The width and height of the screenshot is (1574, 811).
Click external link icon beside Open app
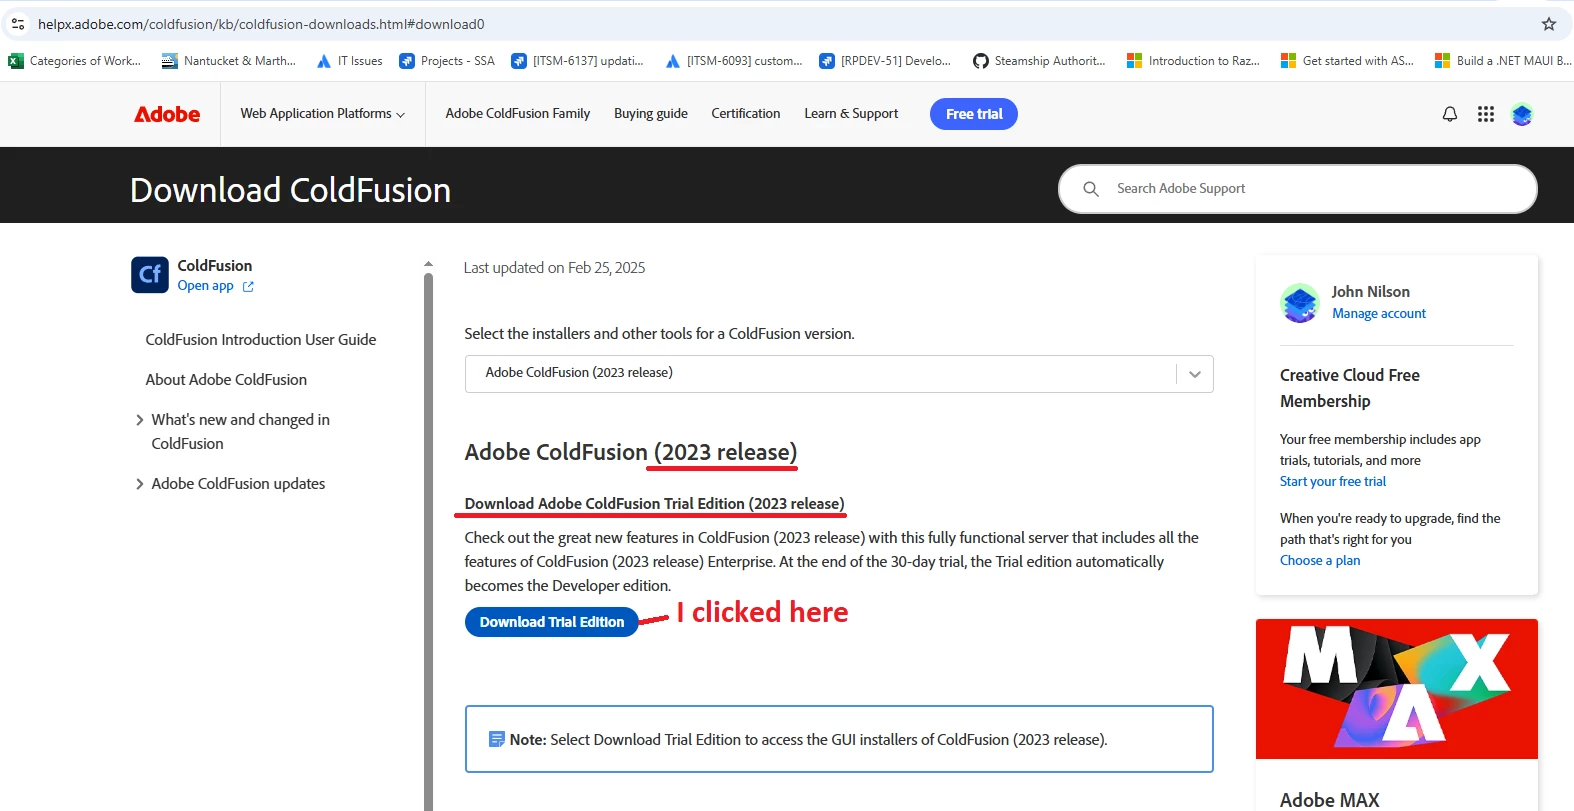[248, 287]
